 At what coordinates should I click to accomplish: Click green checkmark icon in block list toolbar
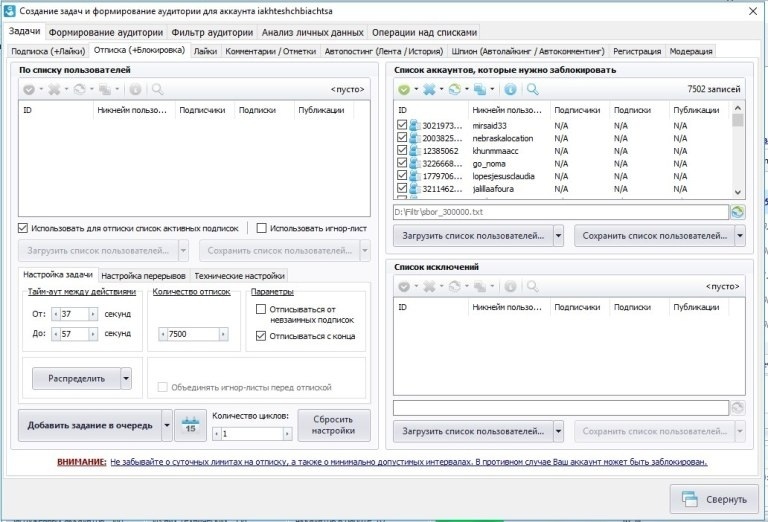404,90
